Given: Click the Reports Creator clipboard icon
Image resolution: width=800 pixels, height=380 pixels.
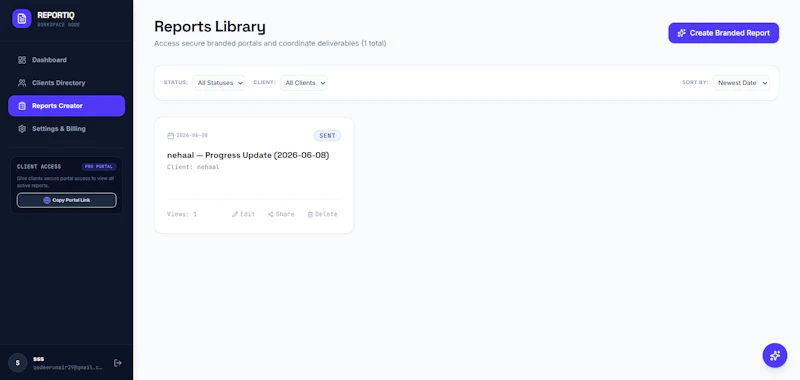Looking at the screenshot, I should click(22, 106).
